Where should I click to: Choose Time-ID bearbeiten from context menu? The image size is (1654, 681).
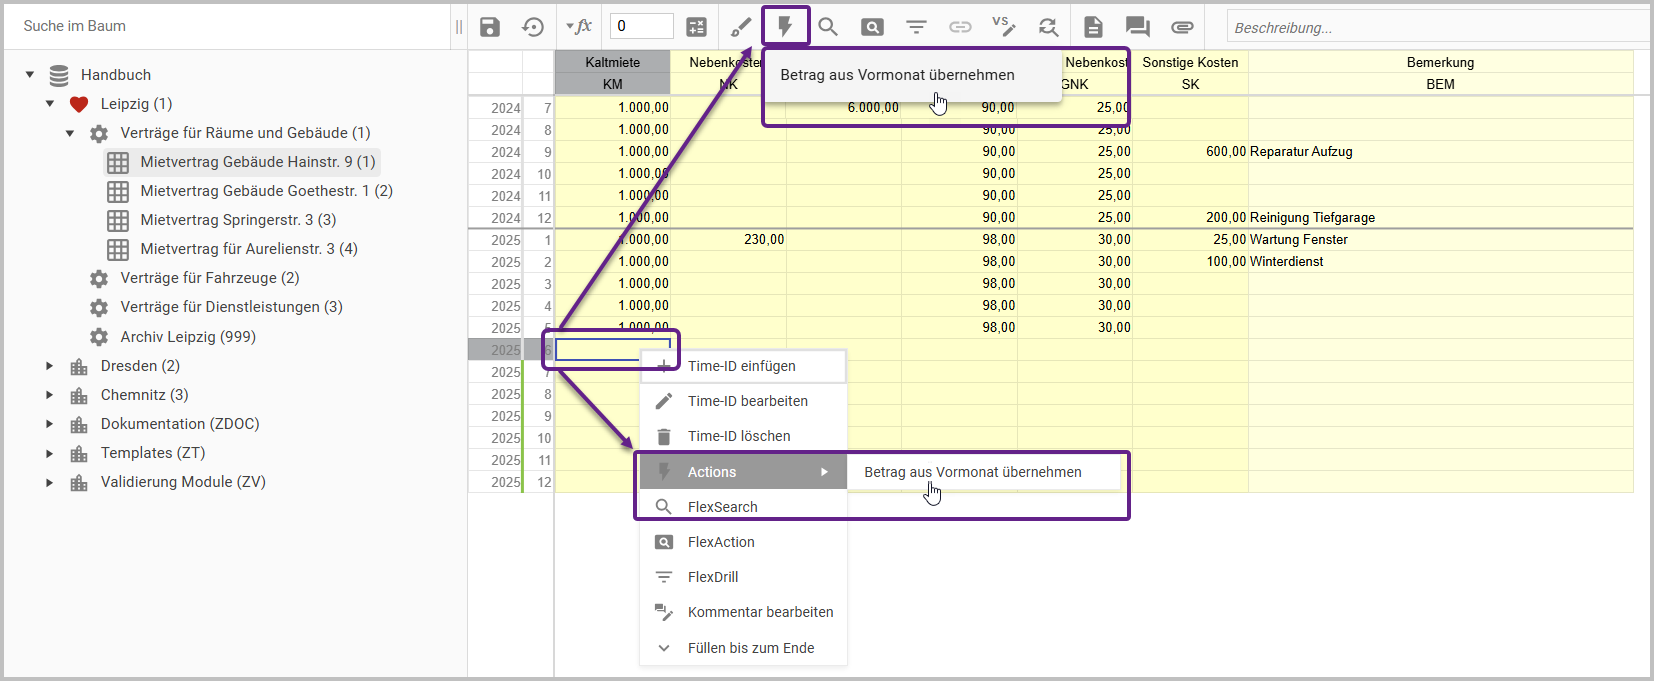pyautogui.click(x=747, y=401)
